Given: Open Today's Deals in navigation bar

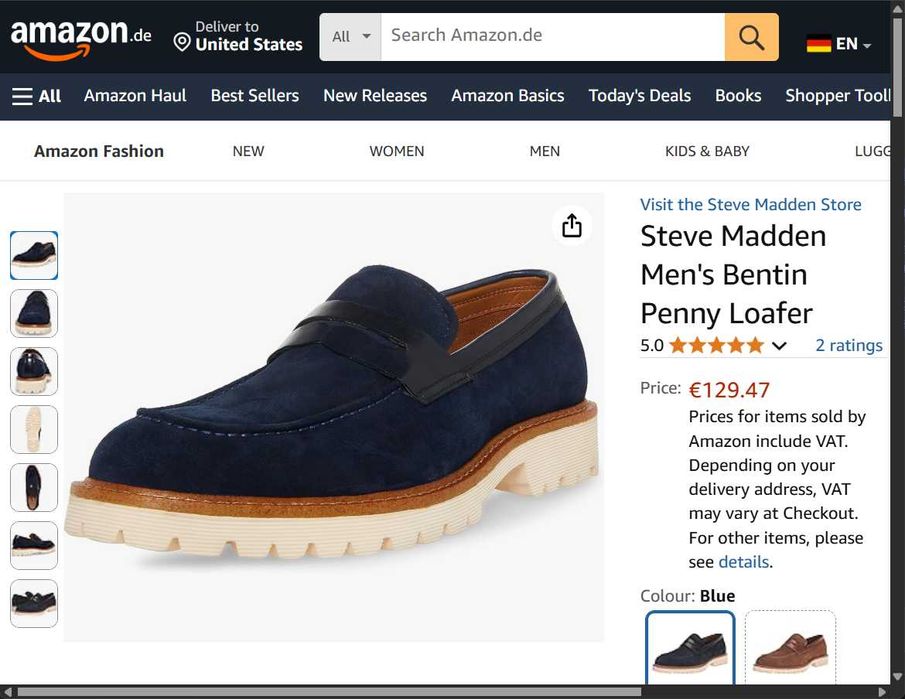Looking at the screenshot, I should [x=639, y=96].
